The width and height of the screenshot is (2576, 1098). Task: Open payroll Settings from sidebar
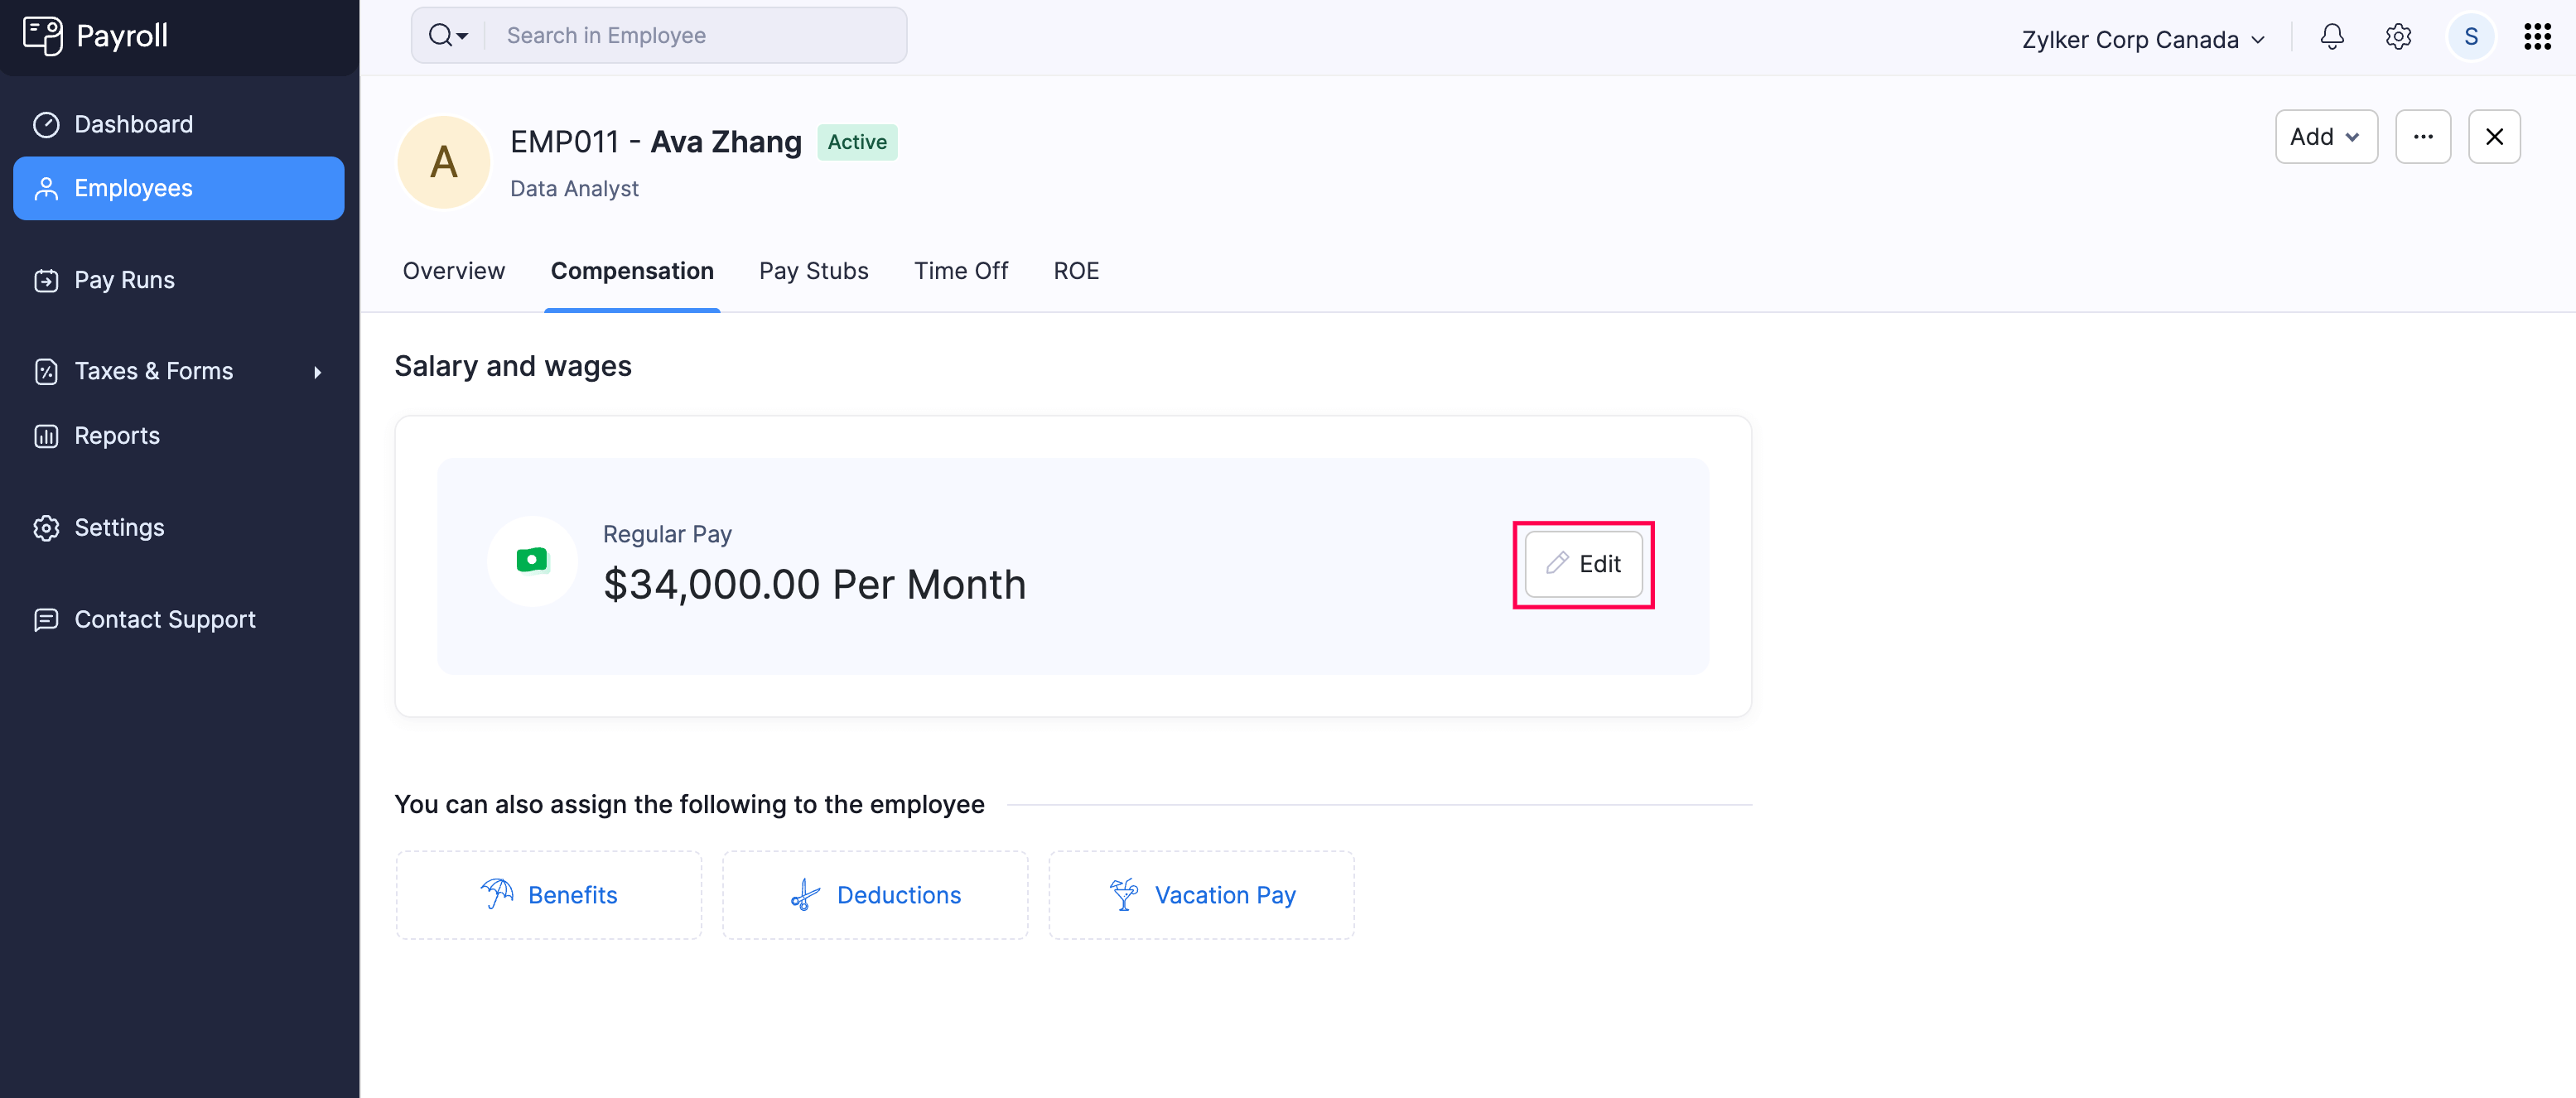[119, 527]
